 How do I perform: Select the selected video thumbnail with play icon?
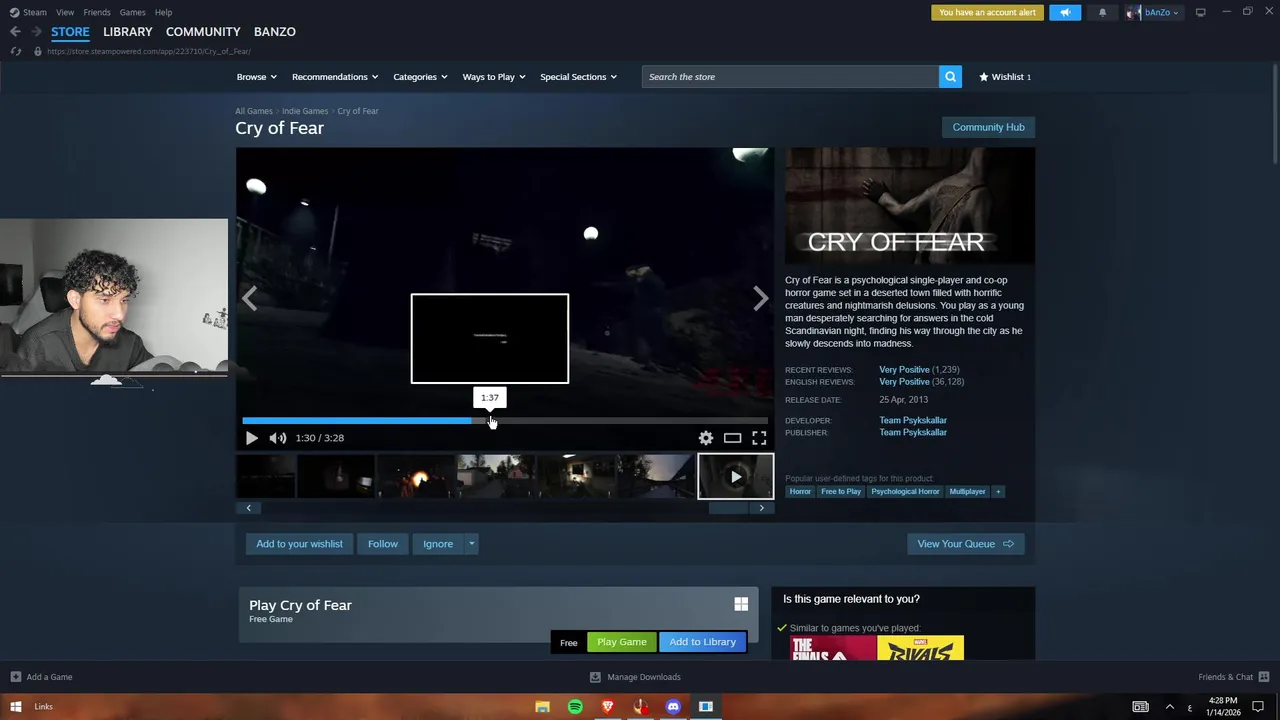click(736, 476)
